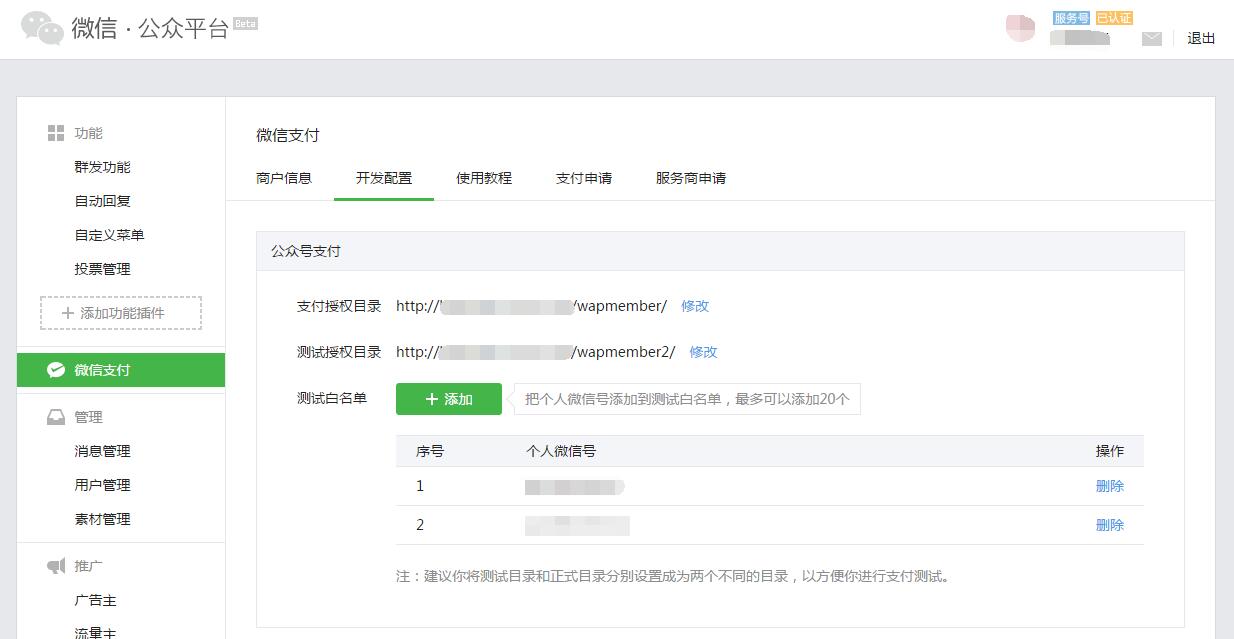Delete whitelist entry number 1
1234x639 pixels.
[1109, 486]
